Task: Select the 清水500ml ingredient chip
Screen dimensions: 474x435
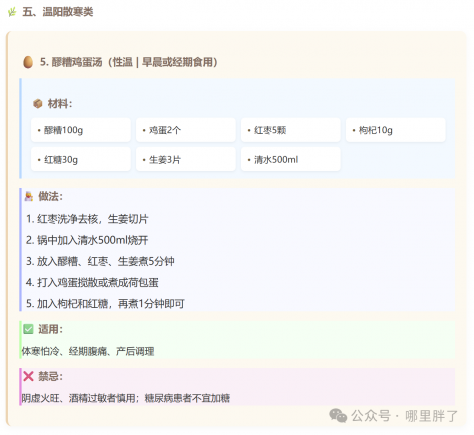Action: click(291, 159)
